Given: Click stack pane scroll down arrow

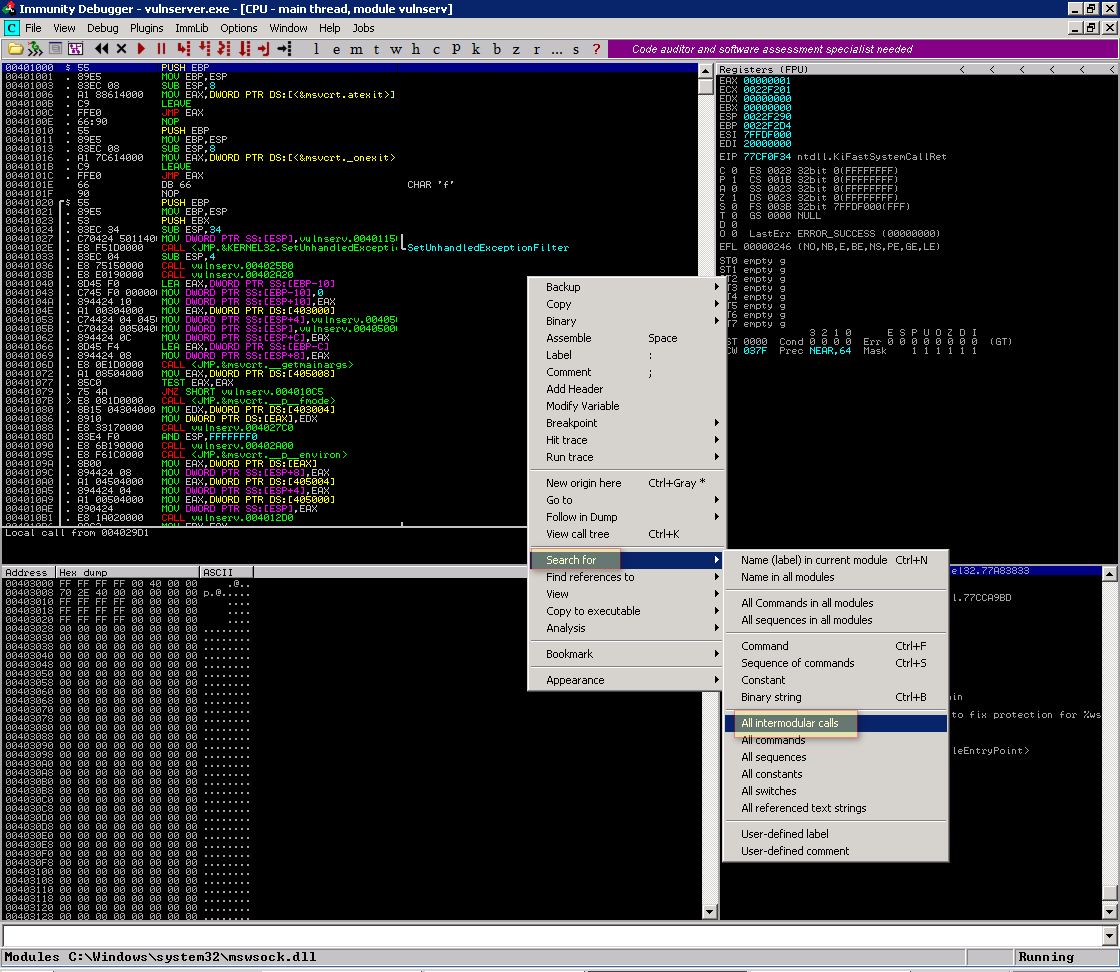Looking at the screenshot, I should click(x=1109, y=912).
